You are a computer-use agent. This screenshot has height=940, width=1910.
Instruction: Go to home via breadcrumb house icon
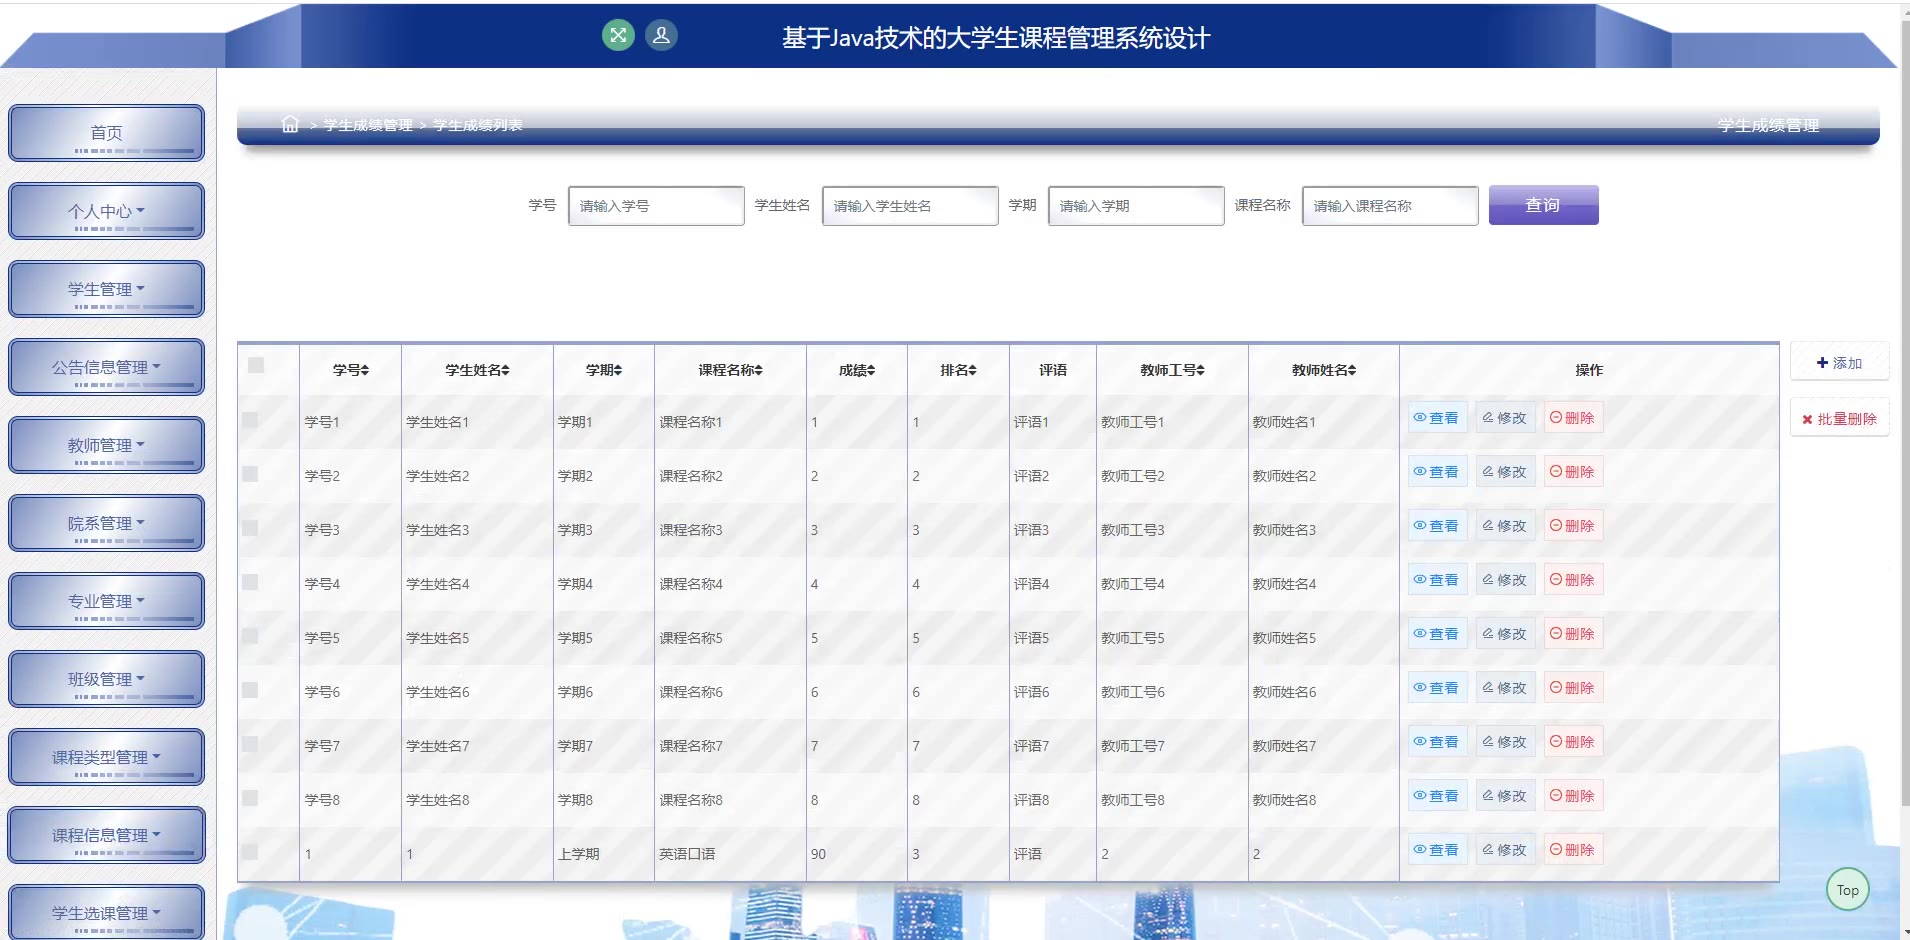click(290, 124)
